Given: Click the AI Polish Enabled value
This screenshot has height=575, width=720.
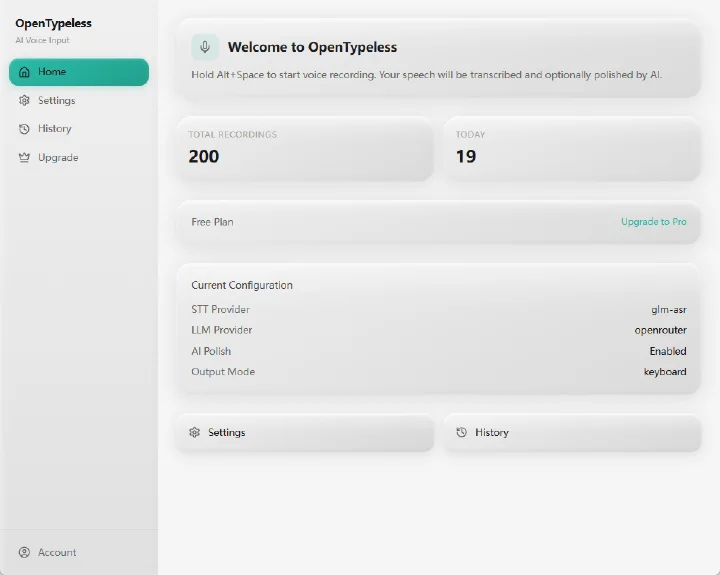Looking at the screenshot, I should [668, 351].
